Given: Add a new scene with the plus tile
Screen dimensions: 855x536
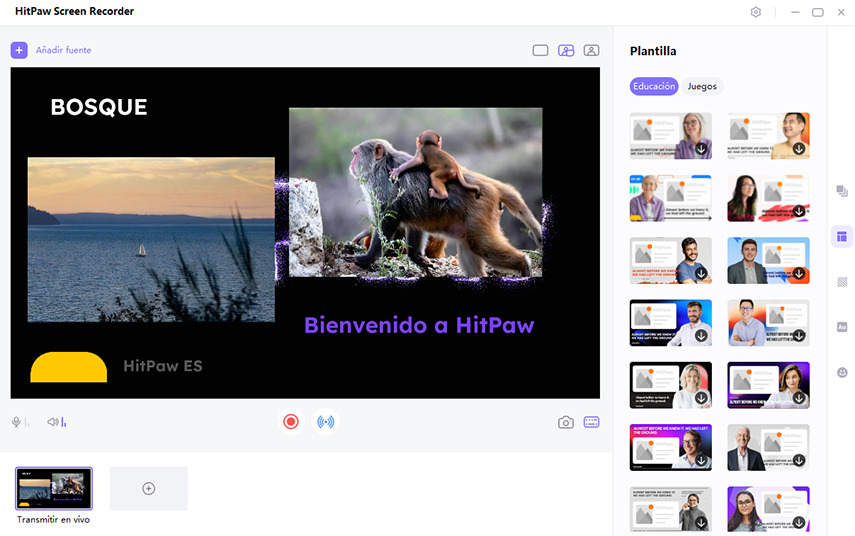Looking at the screenshot, I should (149, 489).
